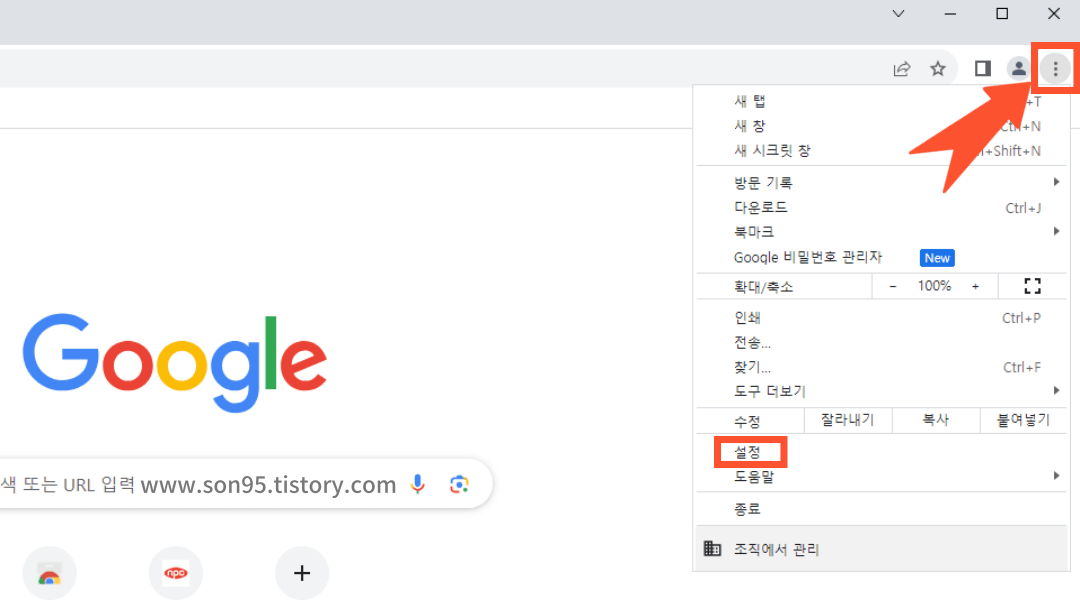Select 새 창 menu item
Image resolution: width=1080 pixels, height=600 pixels.
tap(881, 126)
